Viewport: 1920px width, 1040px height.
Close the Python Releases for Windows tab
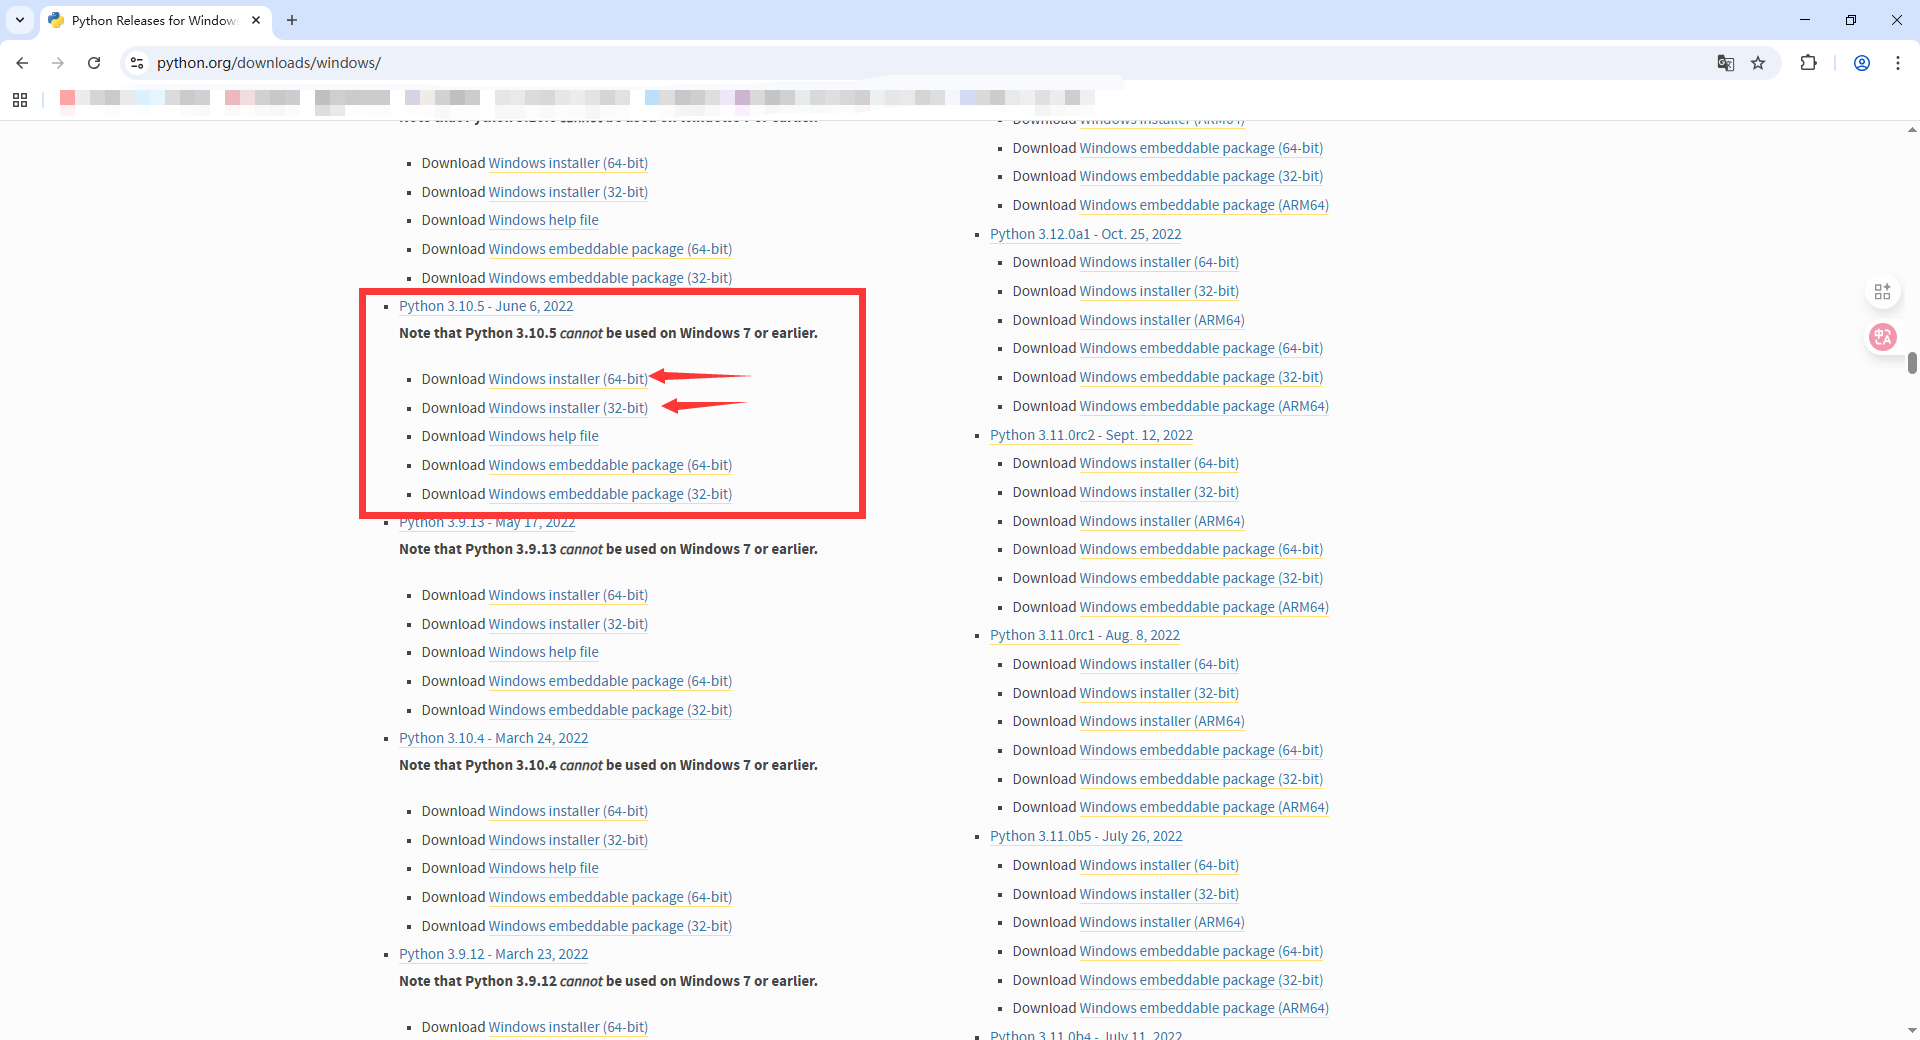(256, 20)
